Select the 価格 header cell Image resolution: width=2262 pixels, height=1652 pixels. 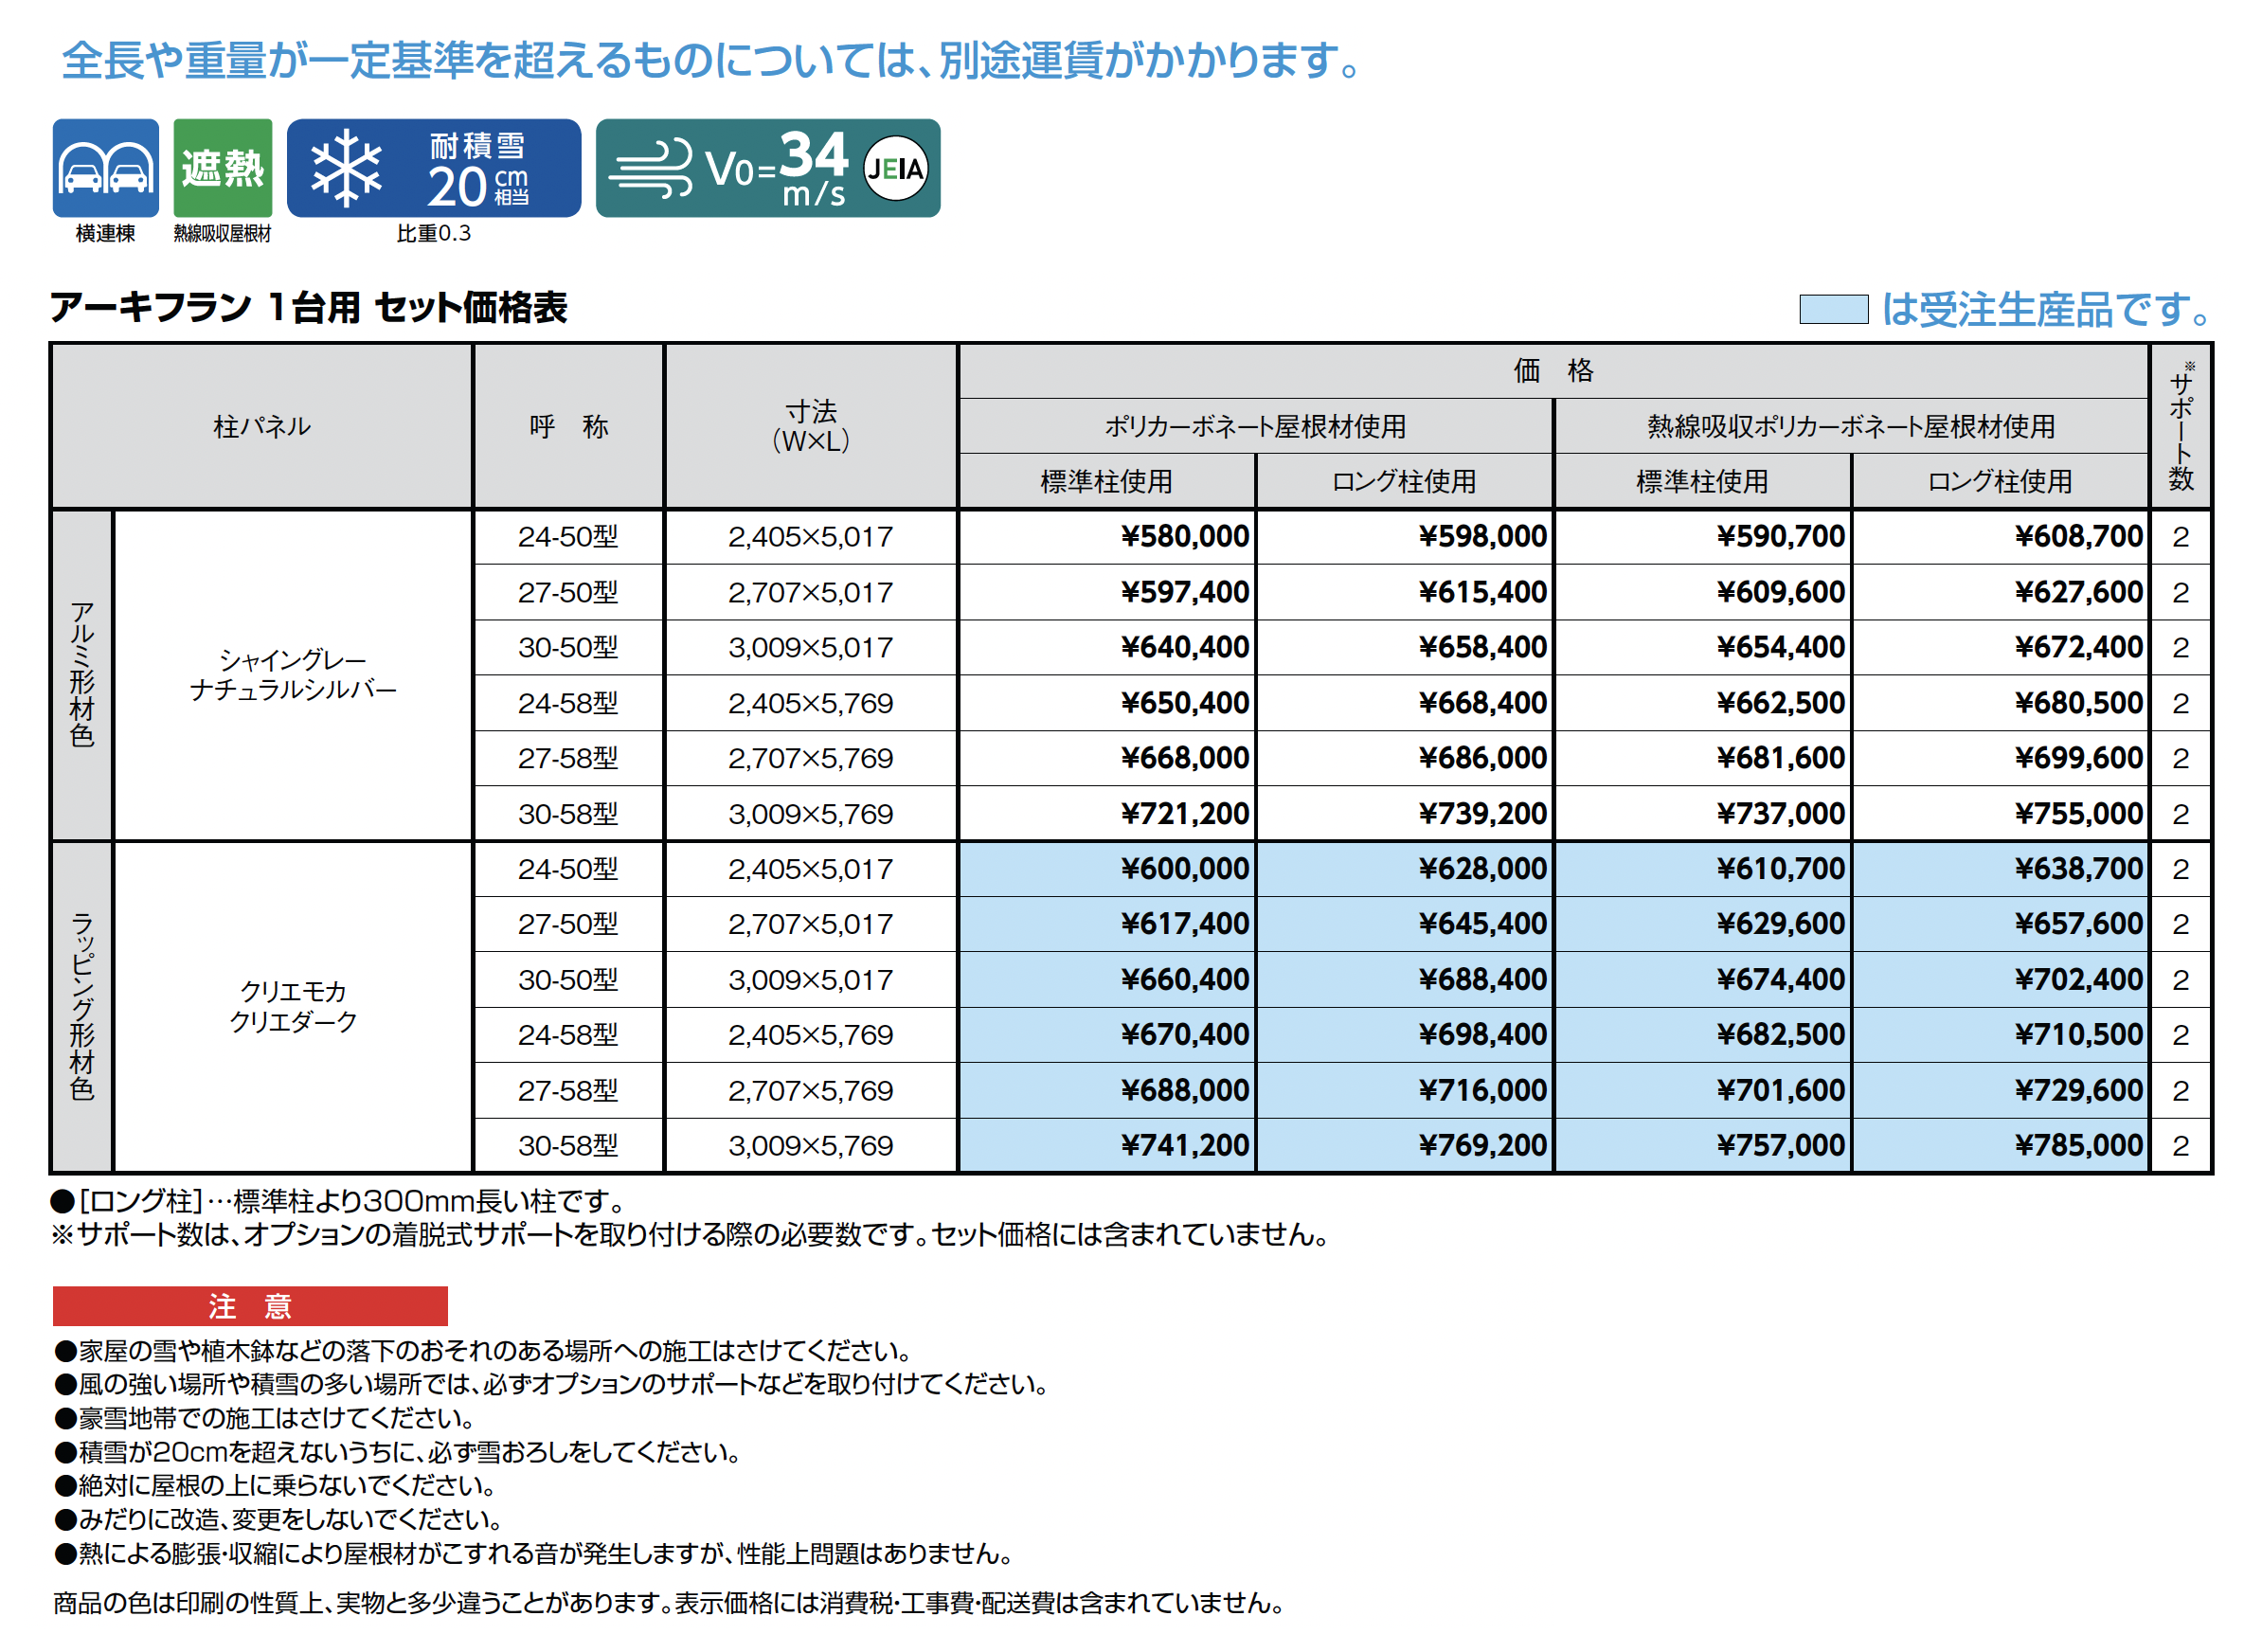pyautogui.click(x=1552, y=371)
